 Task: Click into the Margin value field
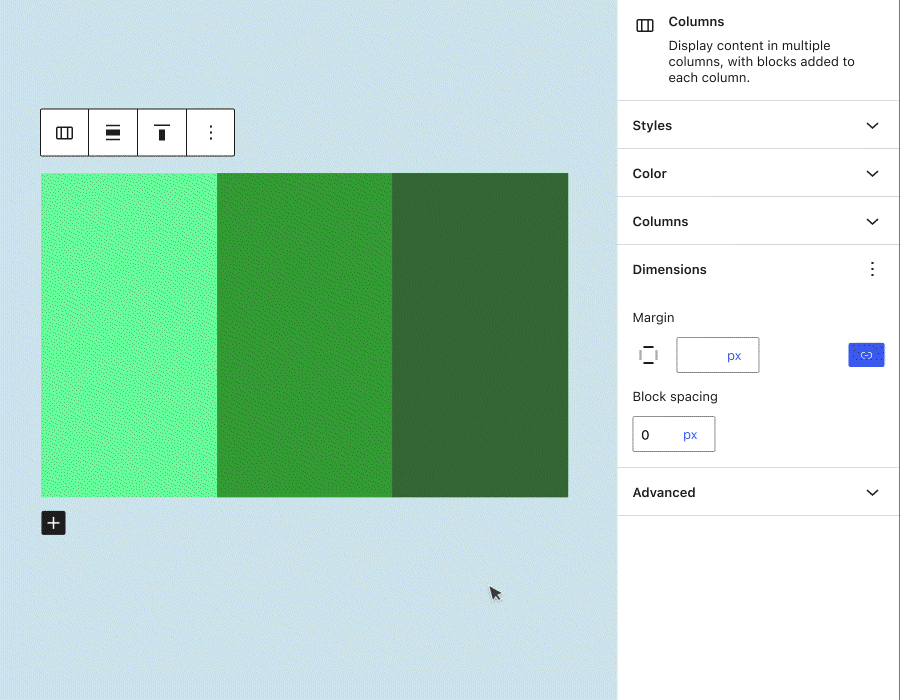[700, 355]
